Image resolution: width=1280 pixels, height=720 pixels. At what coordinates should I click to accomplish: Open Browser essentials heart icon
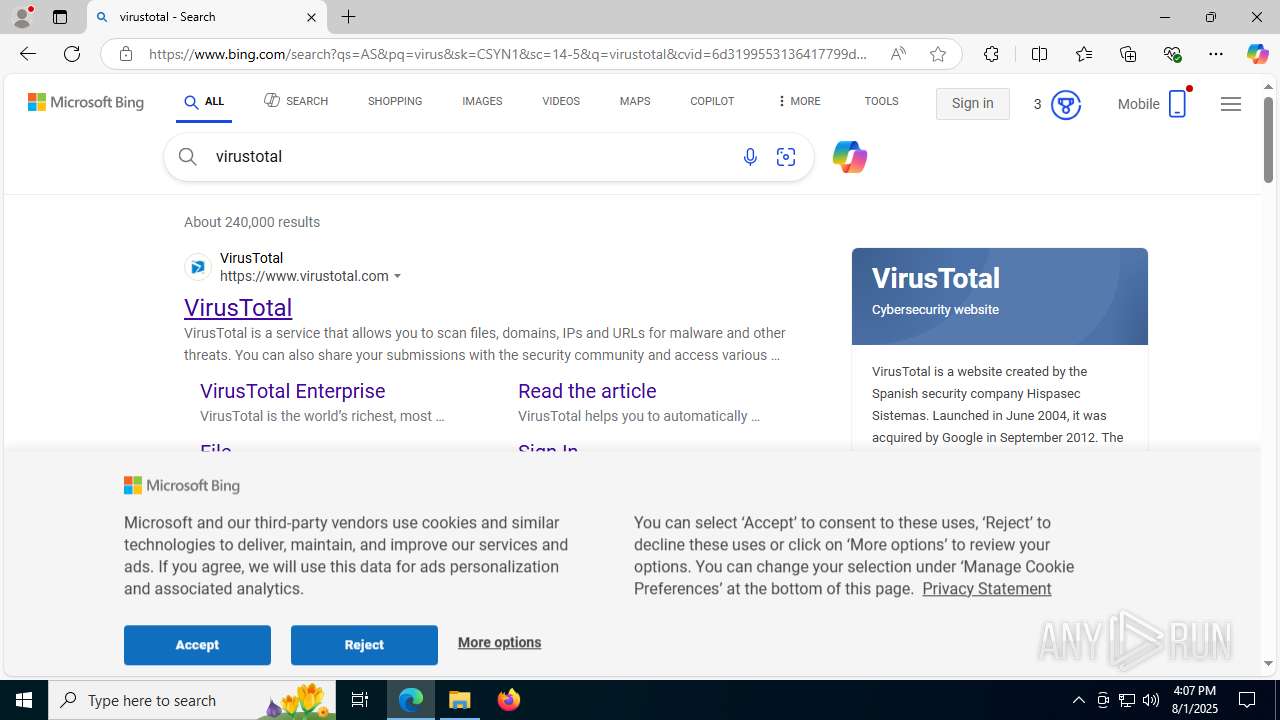point(1172,54)
